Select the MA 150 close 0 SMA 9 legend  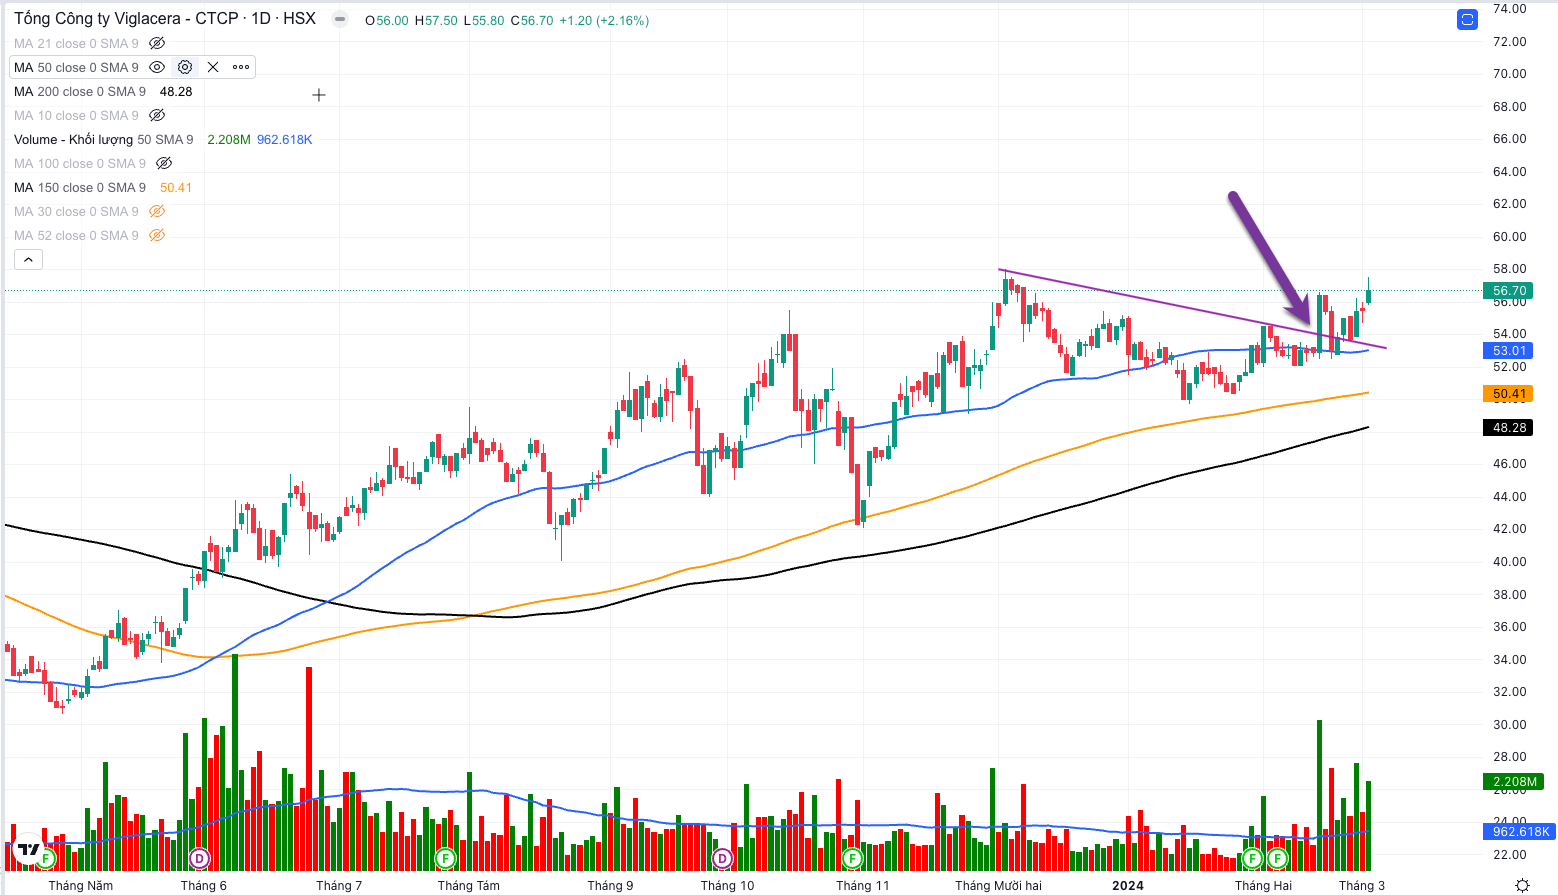[80, 187]
